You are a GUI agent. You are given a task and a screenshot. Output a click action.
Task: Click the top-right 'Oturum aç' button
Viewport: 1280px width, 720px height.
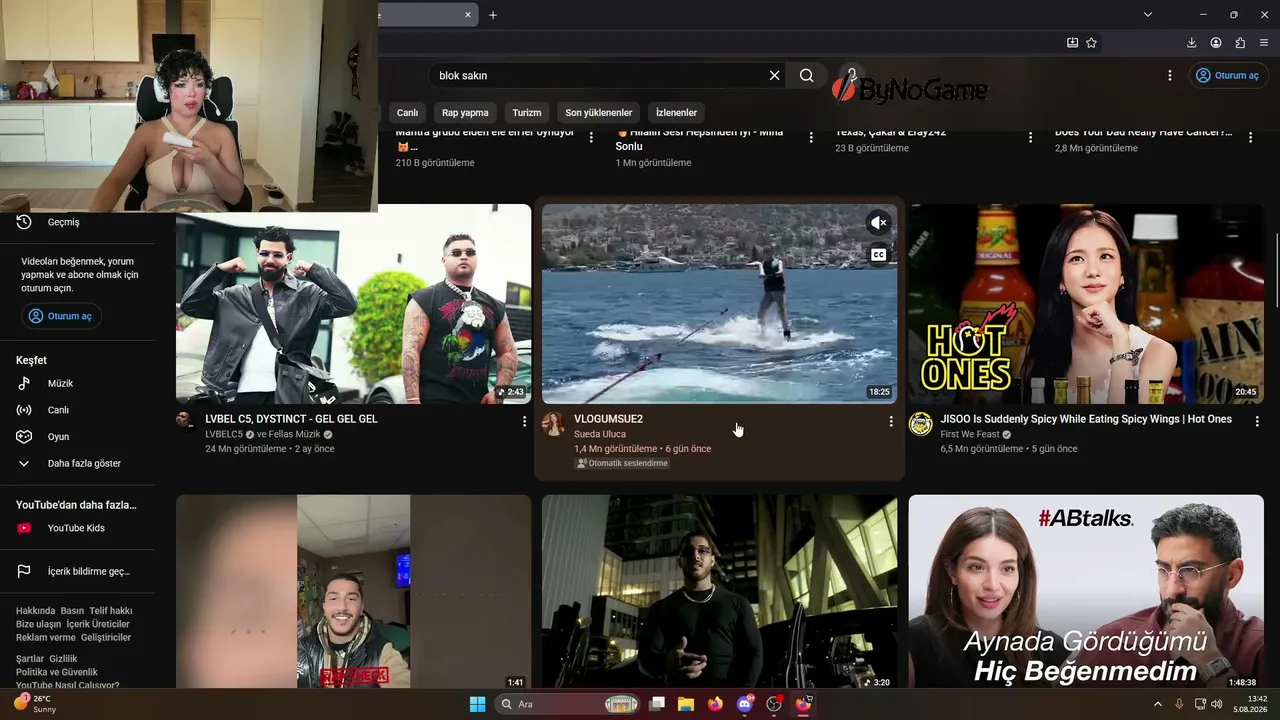click(x=1228, y=75)
